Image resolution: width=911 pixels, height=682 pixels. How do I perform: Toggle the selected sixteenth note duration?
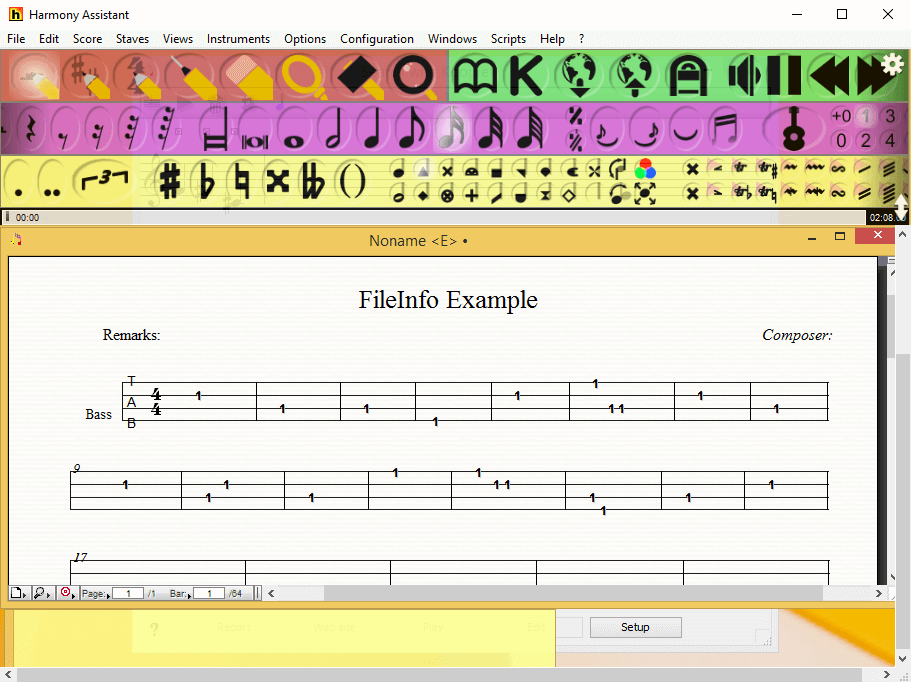coord(451,129)
